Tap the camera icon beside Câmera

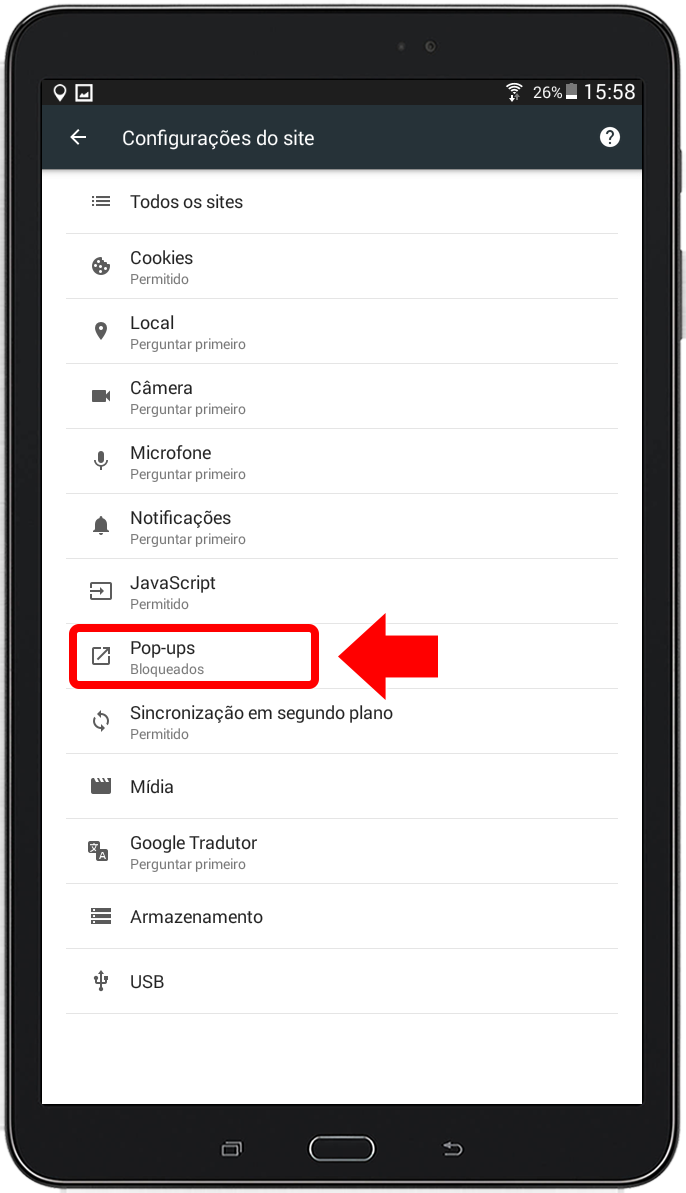tap(100, 396)
